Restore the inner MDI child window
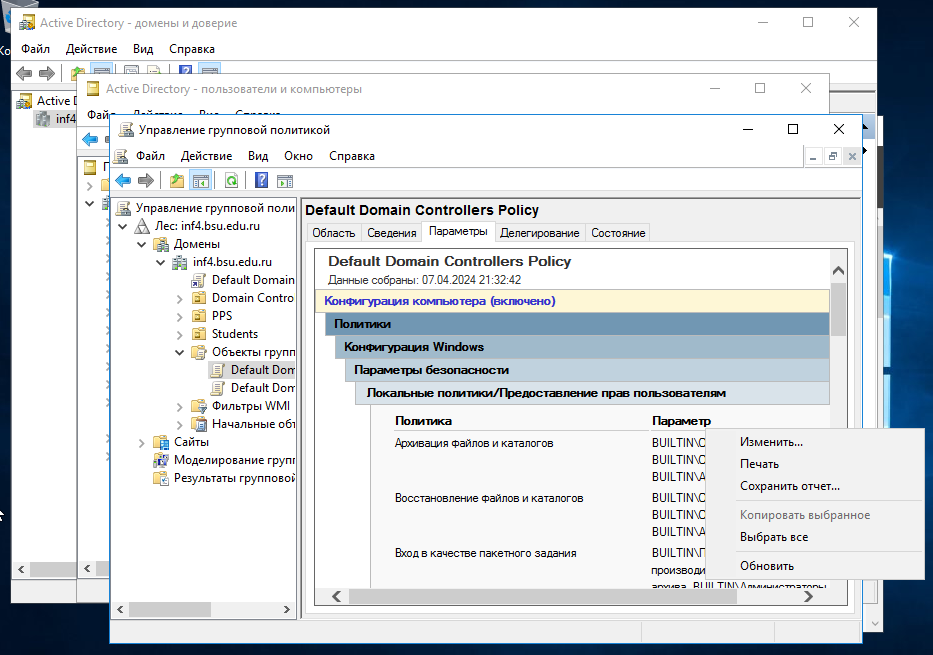 [x=832, y=156]
